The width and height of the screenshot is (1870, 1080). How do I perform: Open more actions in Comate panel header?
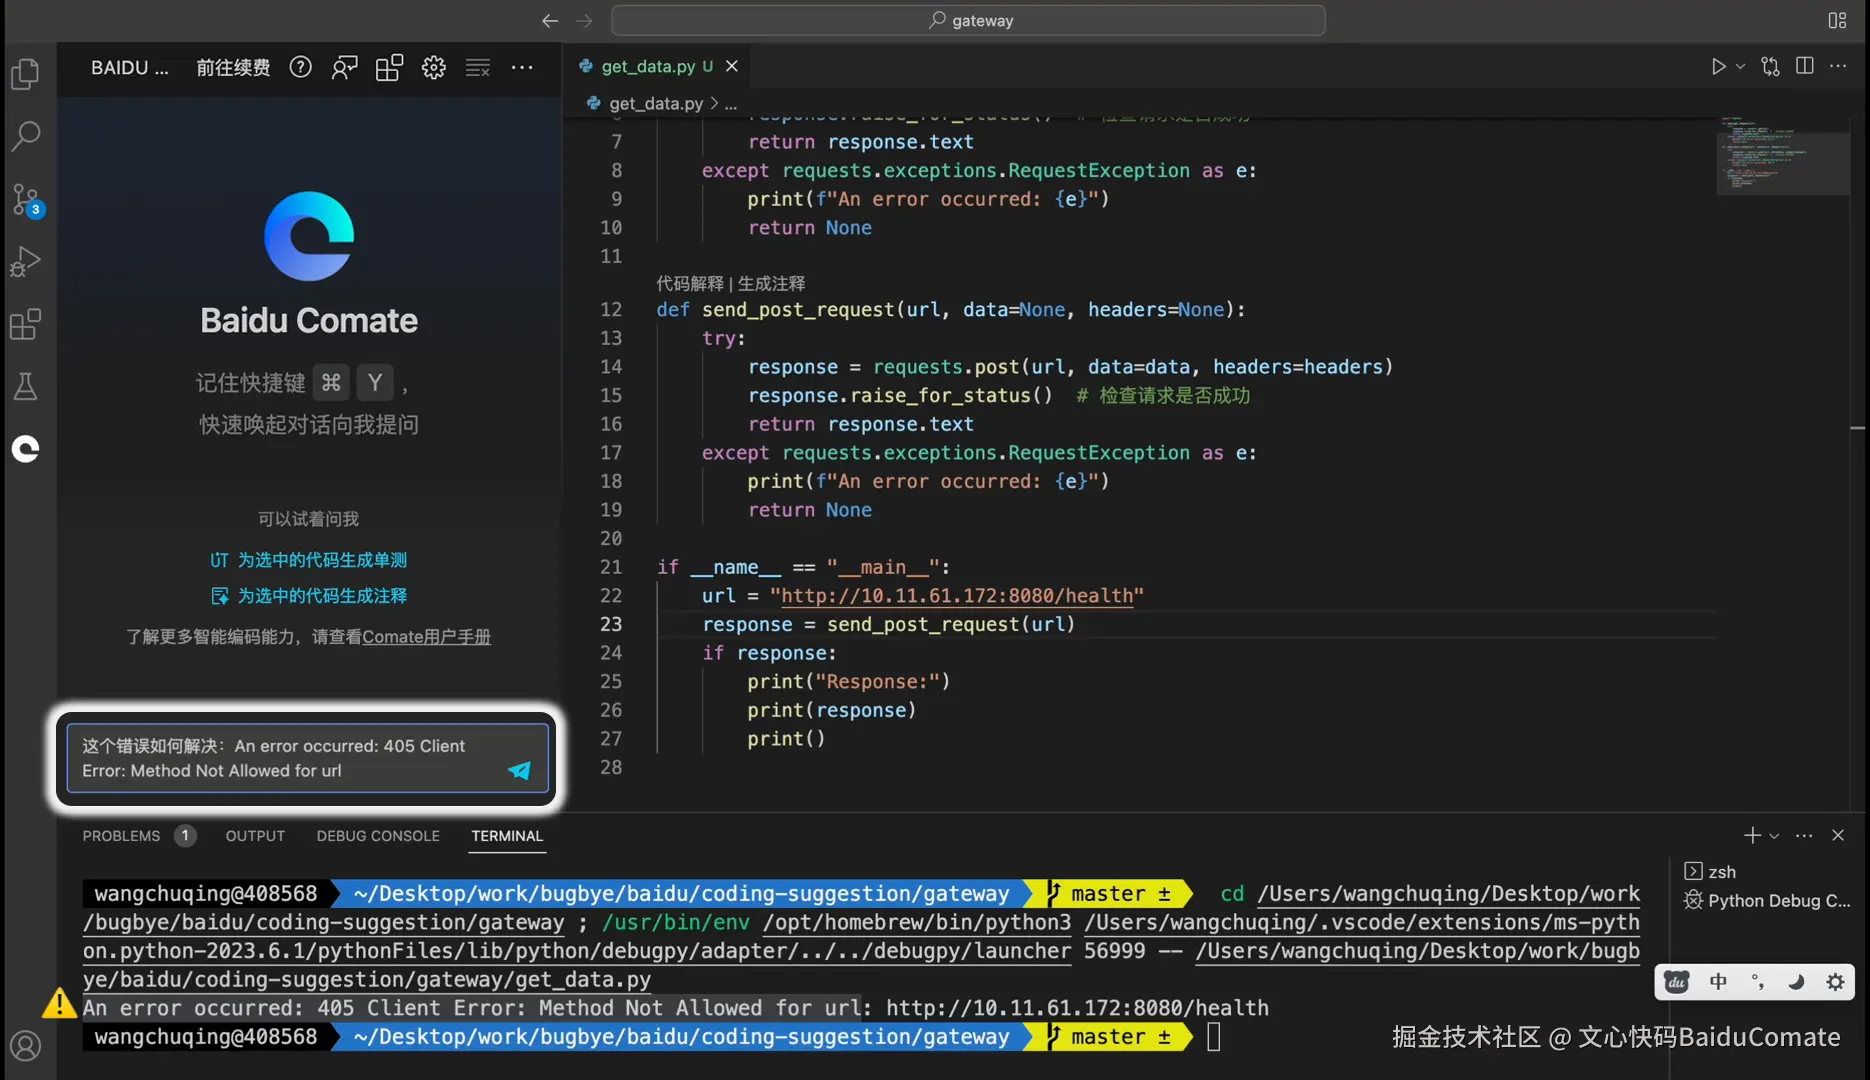(522, 67)
